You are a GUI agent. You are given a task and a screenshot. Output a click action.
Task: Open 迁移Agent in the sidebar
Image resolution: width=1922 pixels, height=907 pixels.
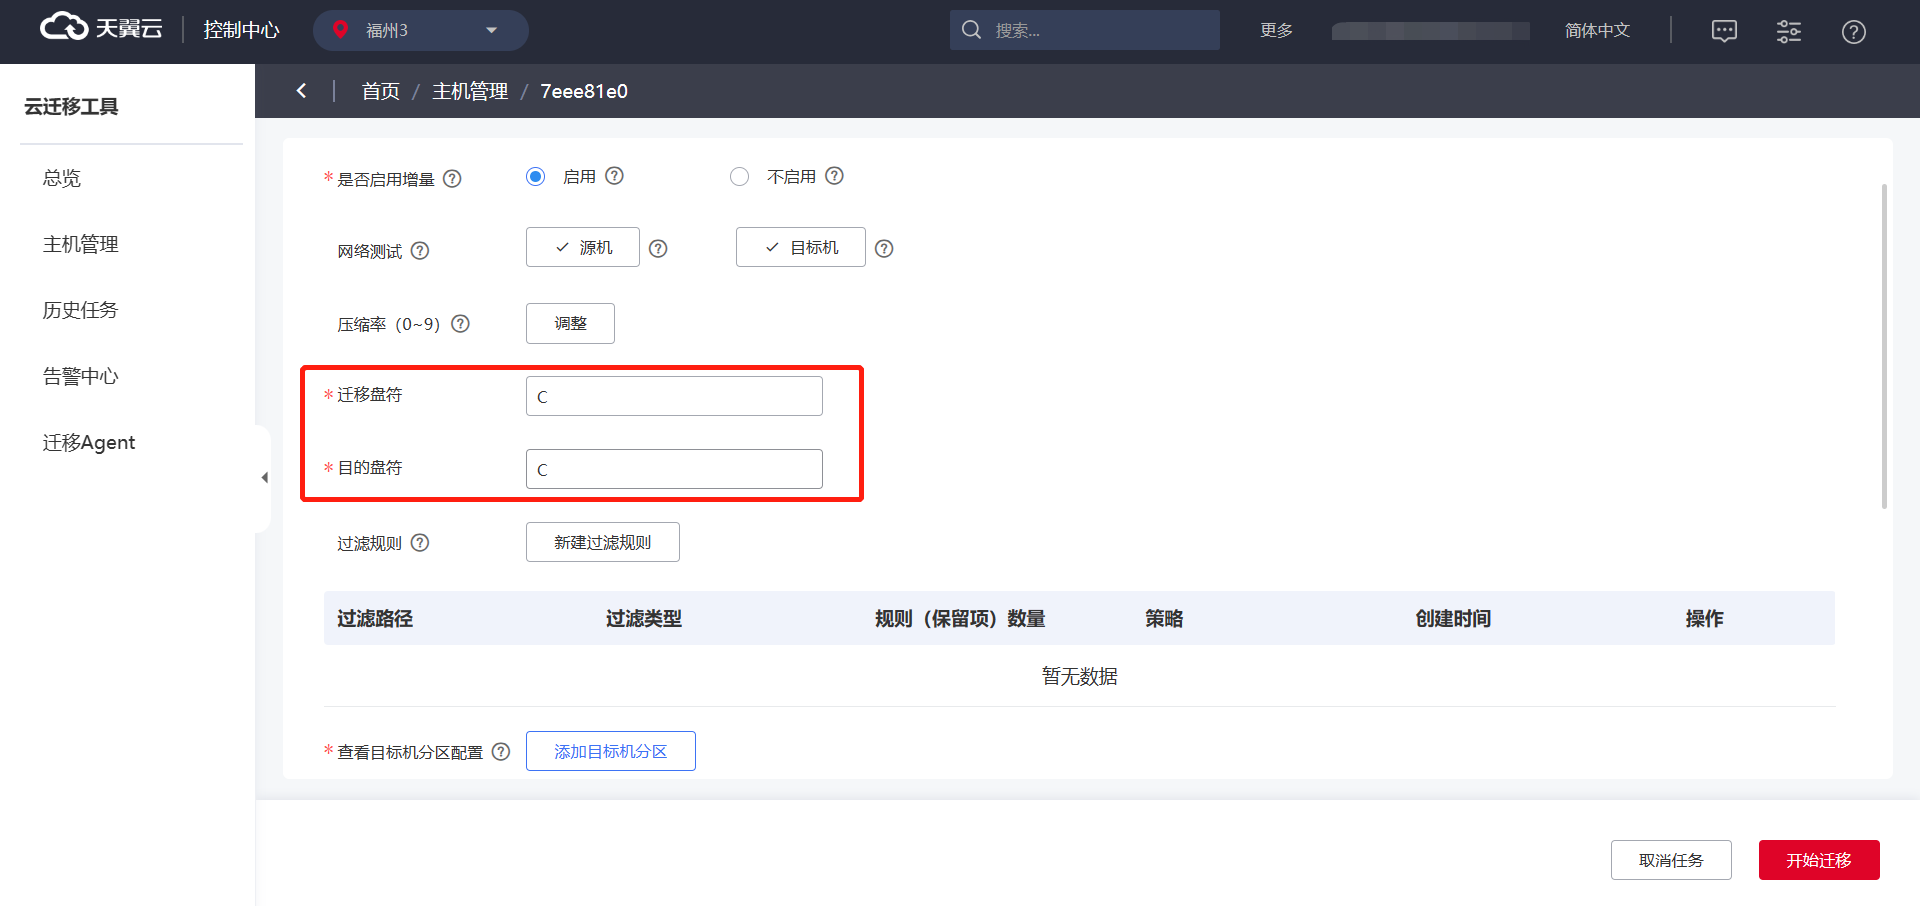click(89, 442)
